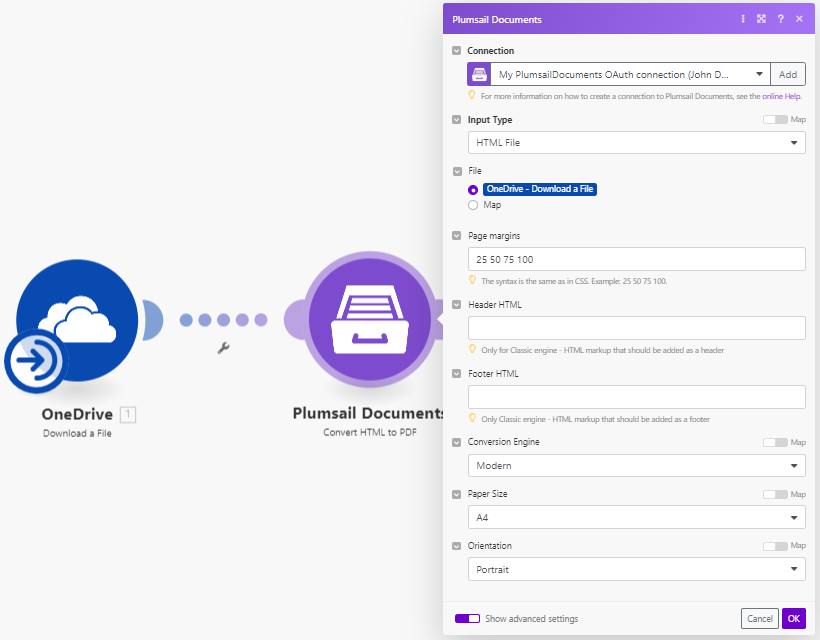The width and height of the screenshot is (820, 640).
Task: Open the Plumsail Documents module icon
Action: 370,319
